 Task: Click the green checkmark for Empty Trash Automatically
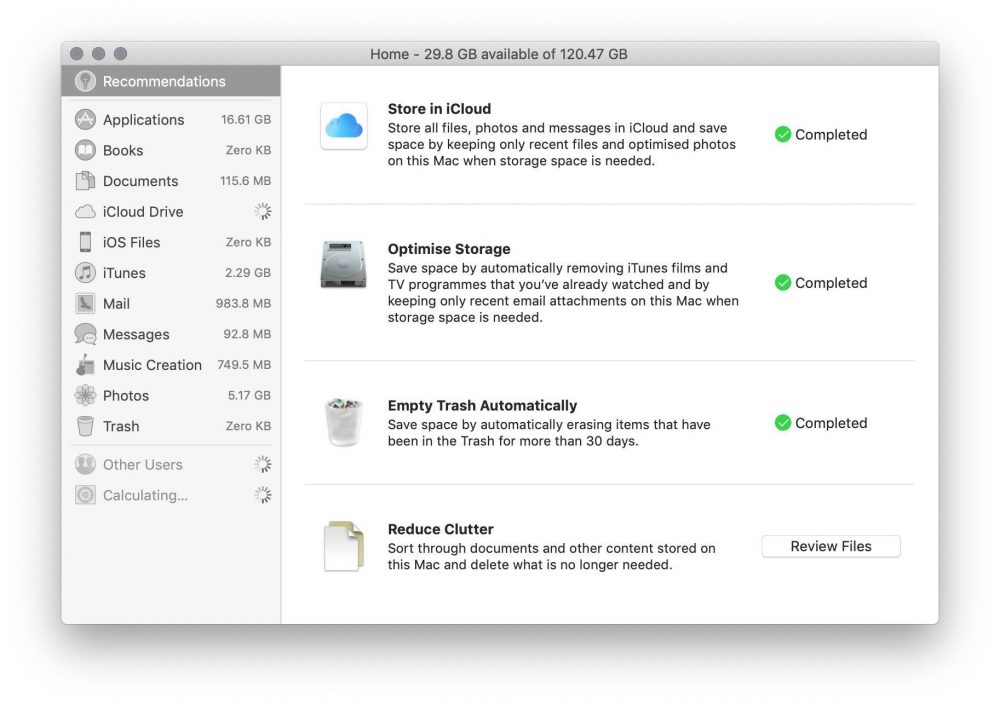point(783,422)
